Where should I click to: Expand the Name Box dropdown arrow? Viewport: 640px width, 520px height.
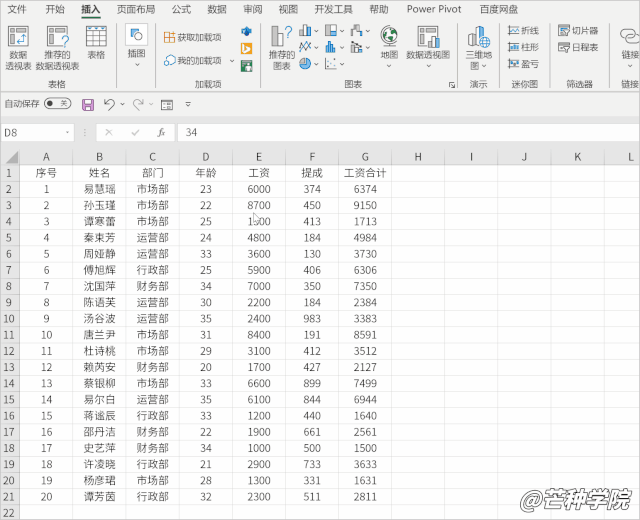[67, 133]
